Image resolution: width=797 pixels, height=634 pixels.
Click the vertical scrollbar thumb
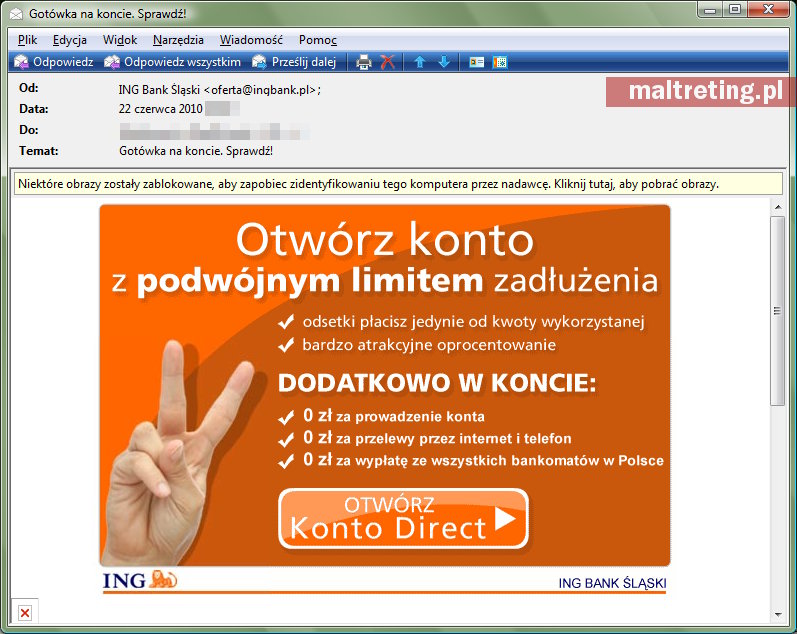(x=777, y=311)
